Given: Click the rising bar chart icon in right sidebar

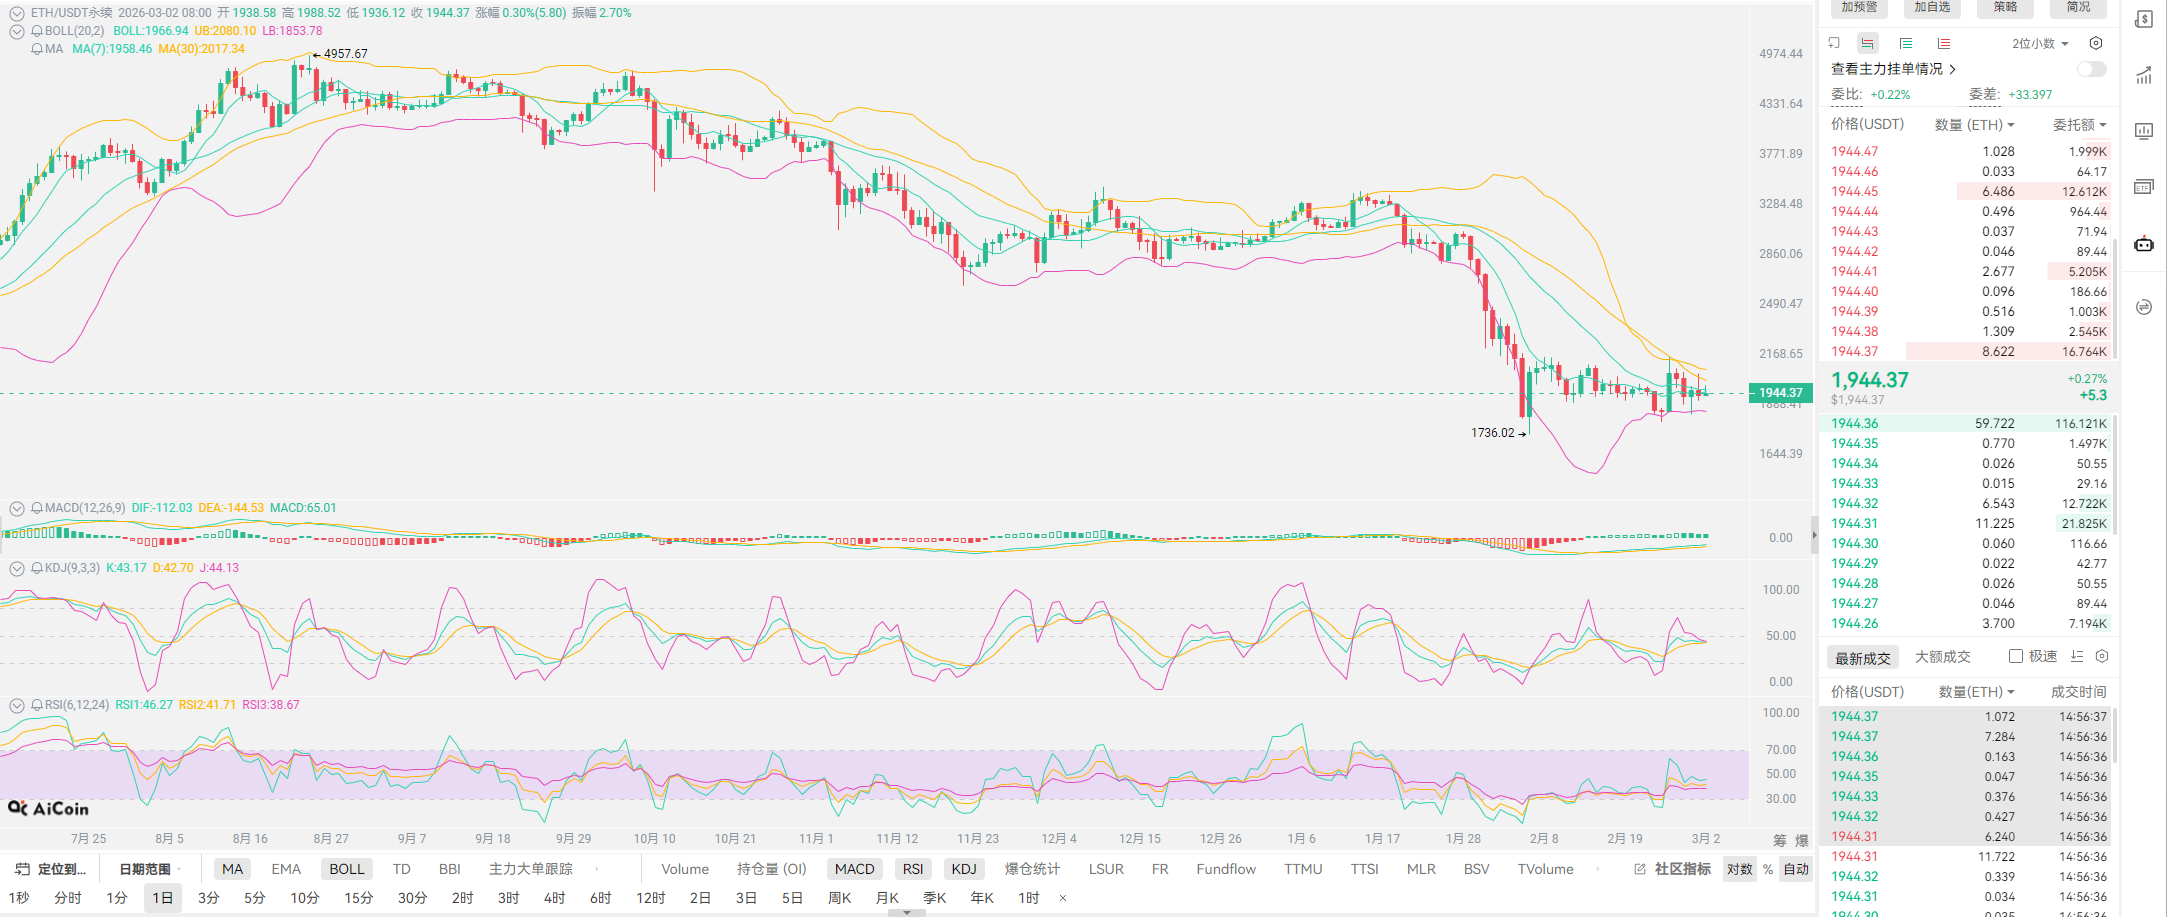Looking at the screenshot, I should [2144, 76].
